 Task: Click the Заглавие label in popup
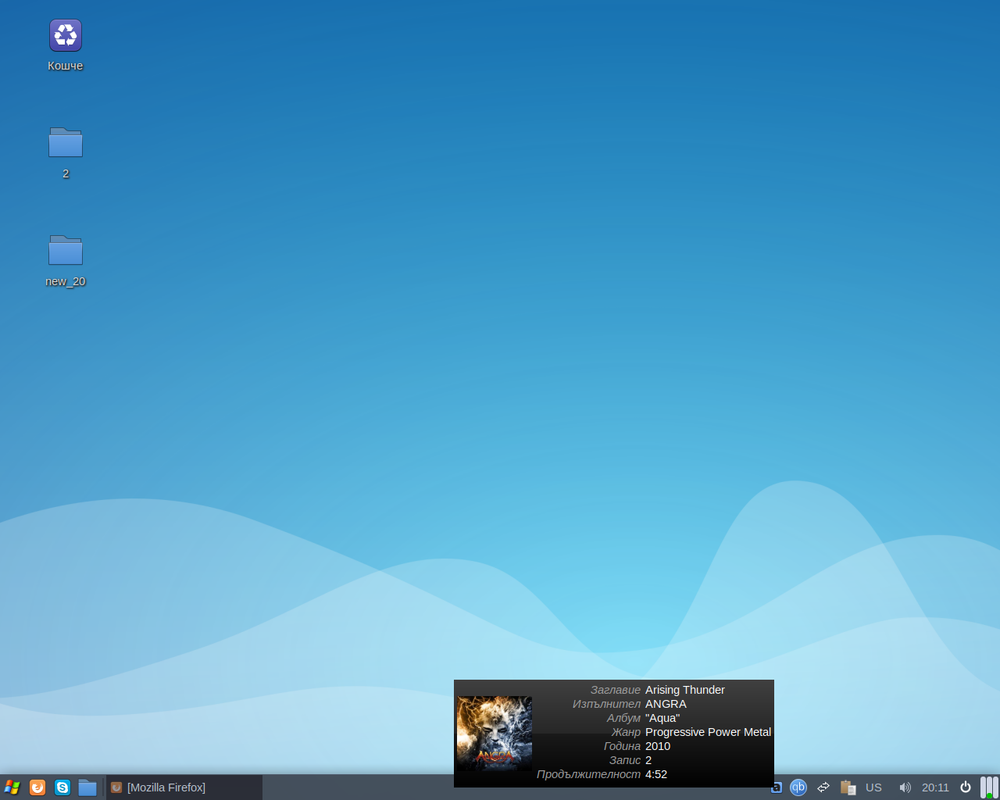615,690
